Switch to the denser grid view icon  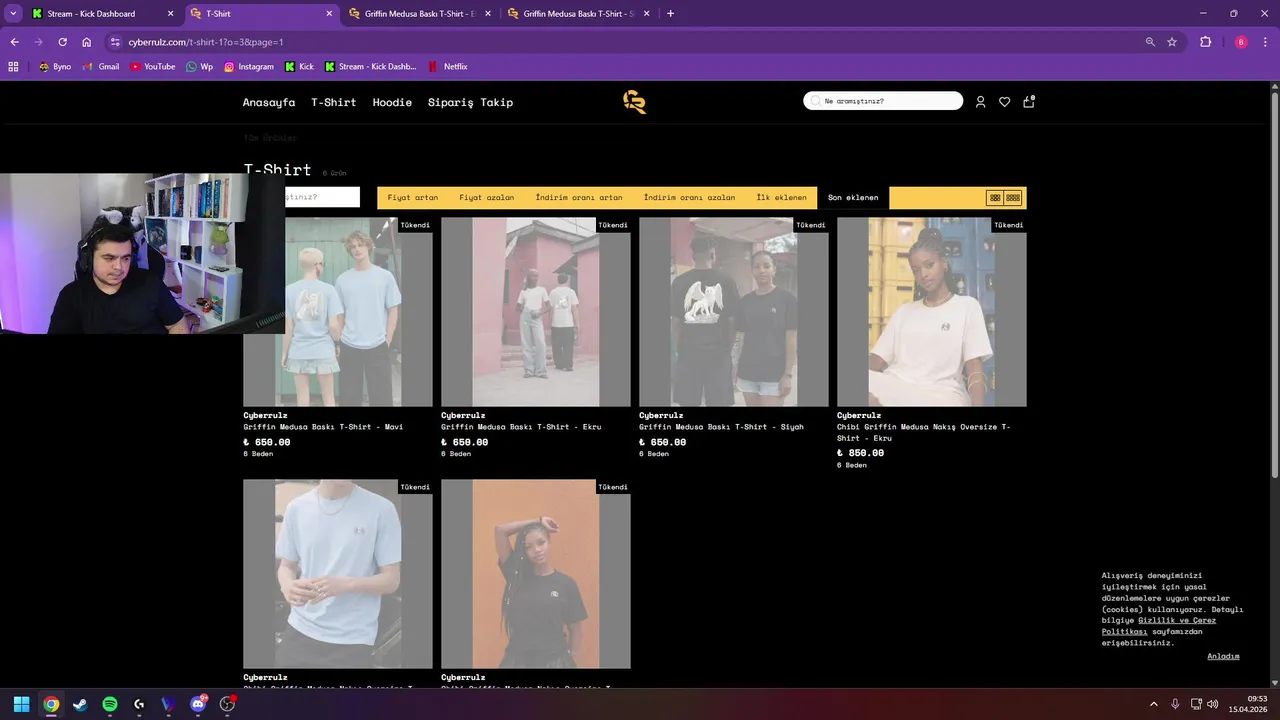1013,198
